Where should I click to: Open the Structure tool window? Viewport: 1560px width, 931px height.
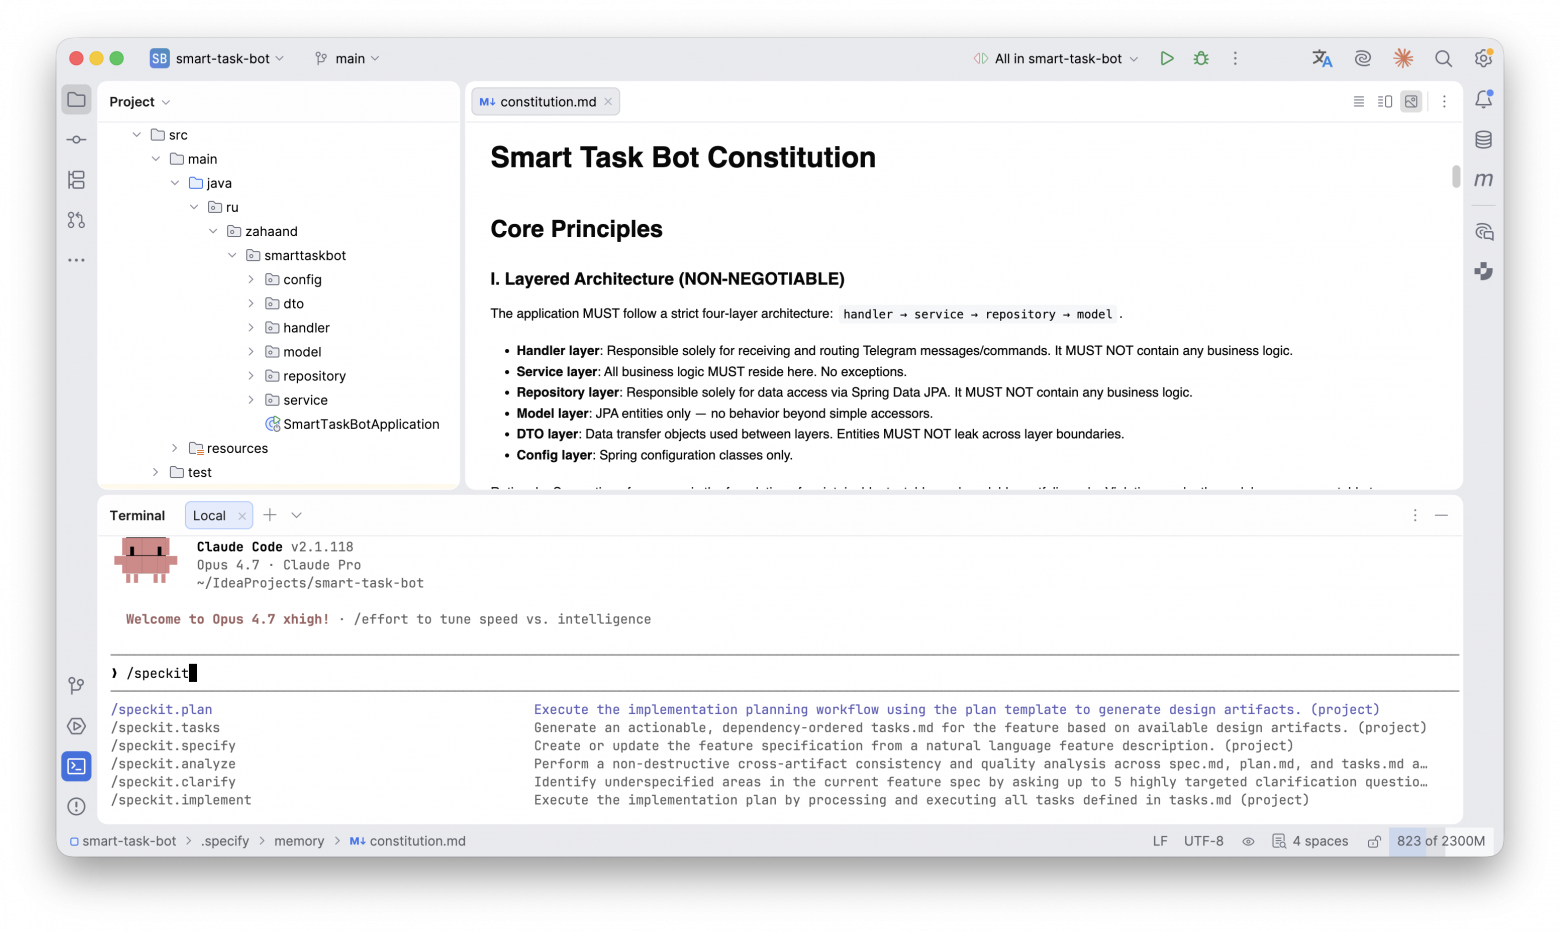pos(76,179)
